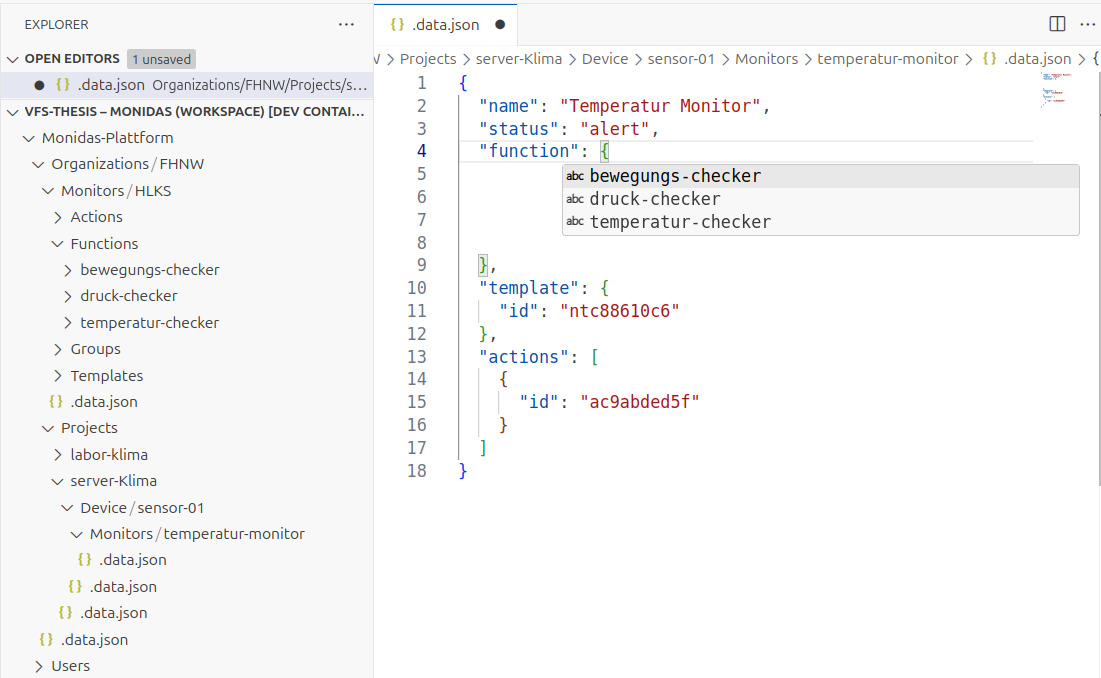The image size is (1101, 678).
Task: Open Explorer views and more actions menu
Action: point(346,25)
